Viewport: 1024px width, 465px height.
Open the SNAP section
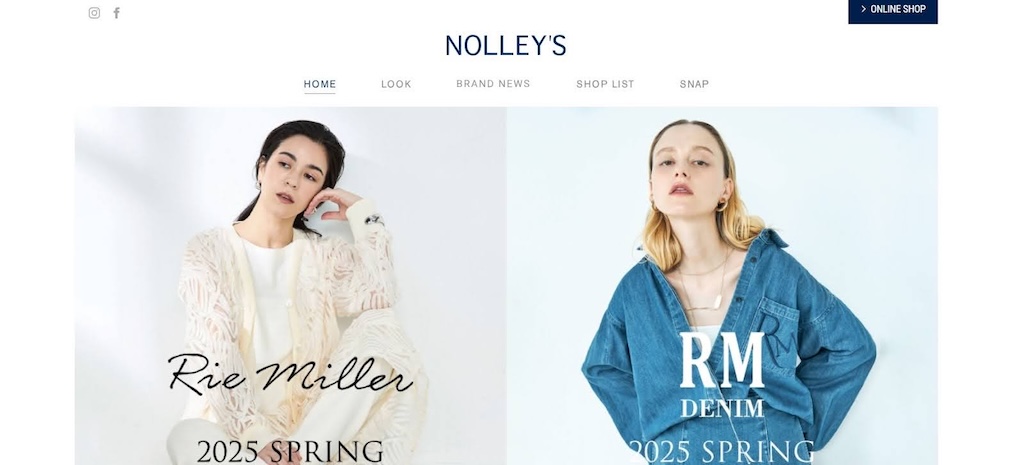(x=694, y=84)
